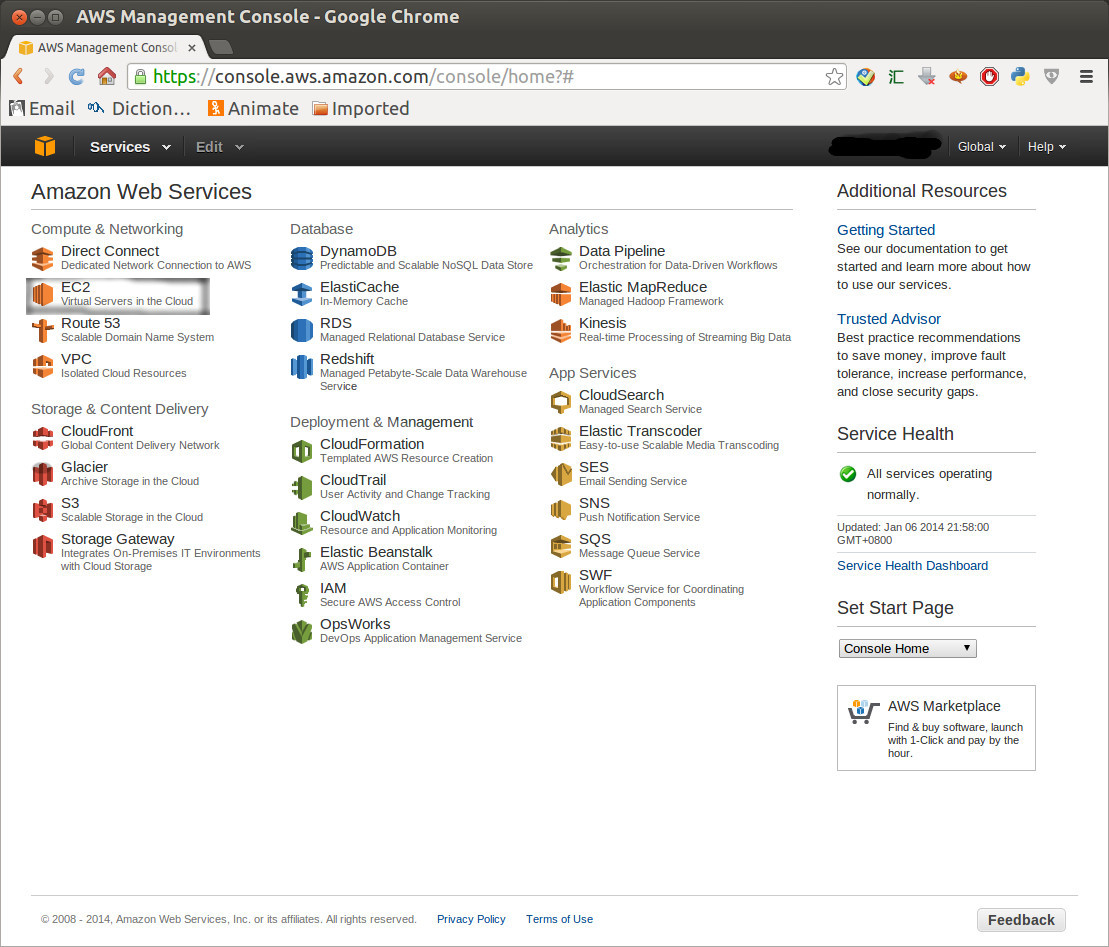Screen dimensions: 1109x947
Task: Reload the page in Chrome
Action: pyautogui.click(x=76, y=77)
